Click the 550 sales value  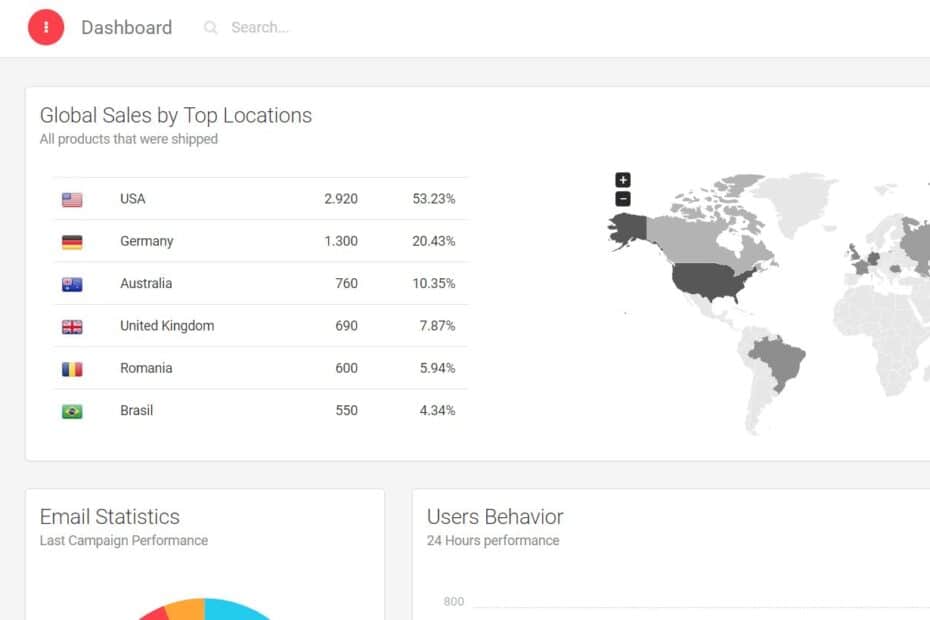(x=346, y=411)
